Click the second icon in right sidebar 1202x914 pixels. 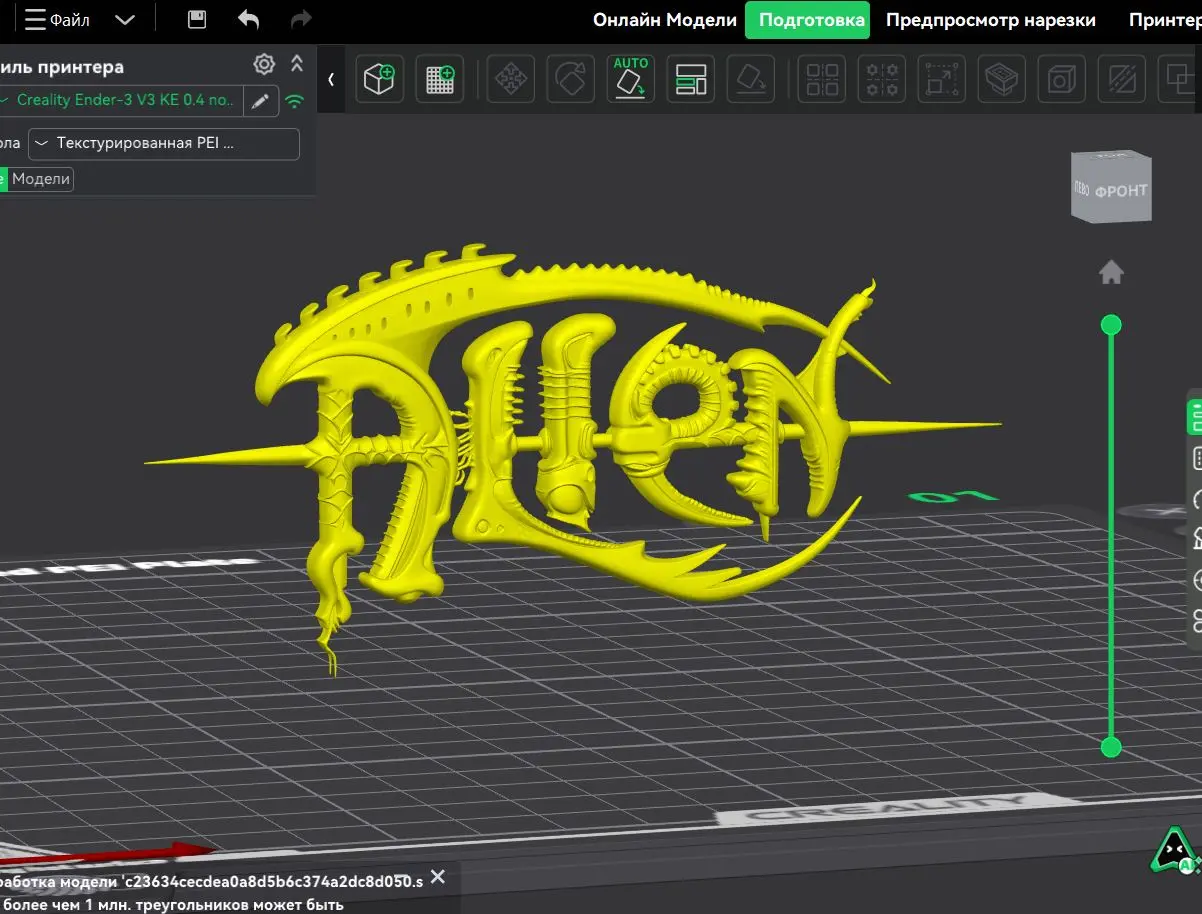tap(1197, 459)
